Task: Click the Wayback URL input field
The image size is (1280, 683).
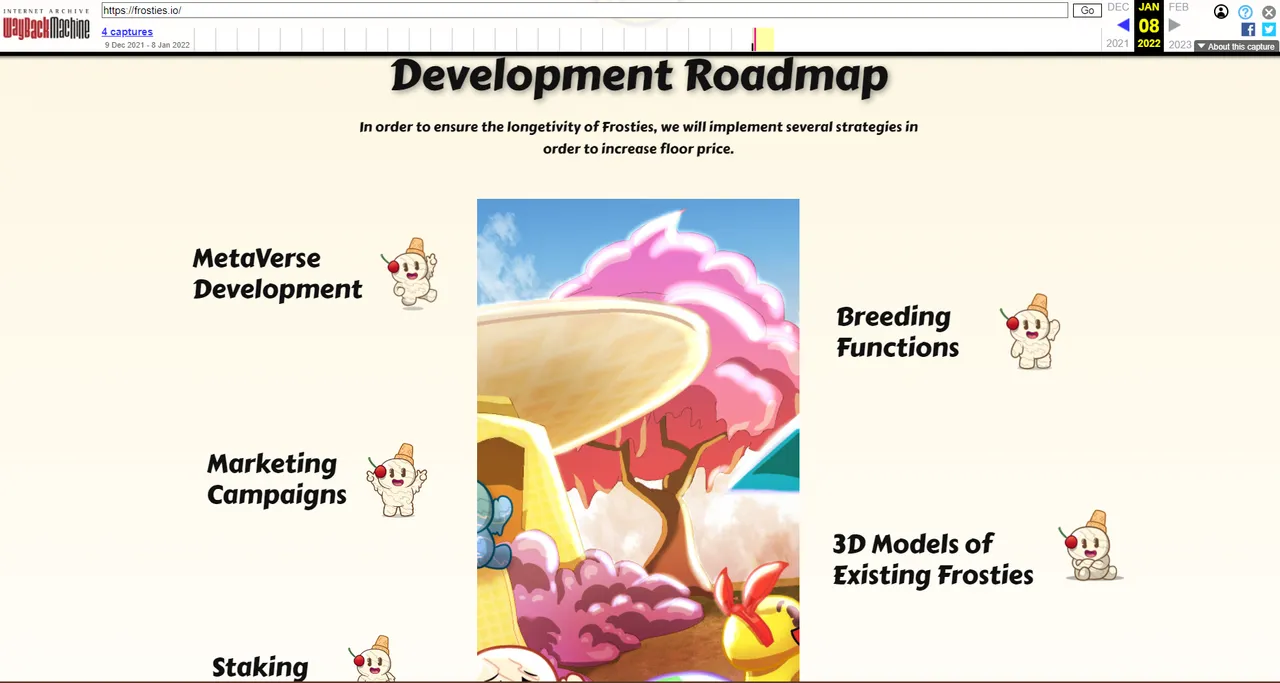Action: pyautogui.click(x=585, y=10)
